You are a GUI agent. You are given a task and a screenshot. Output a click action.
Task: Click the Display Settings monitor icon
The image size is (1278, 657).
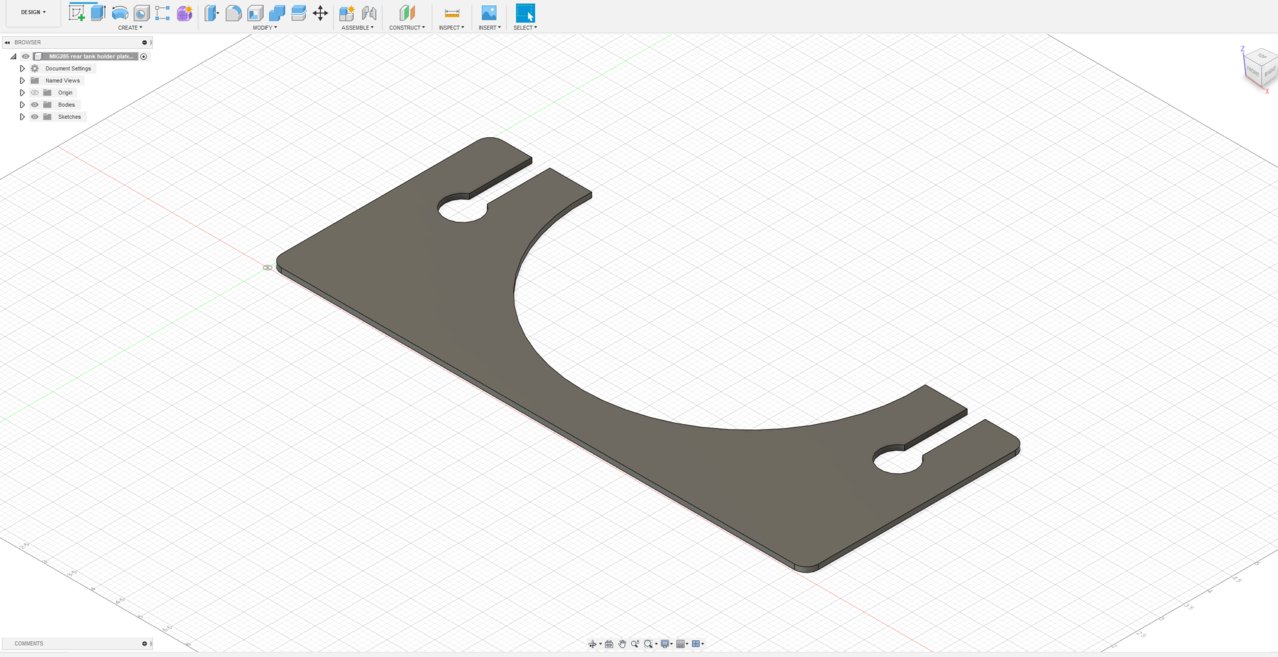point(665,644)
